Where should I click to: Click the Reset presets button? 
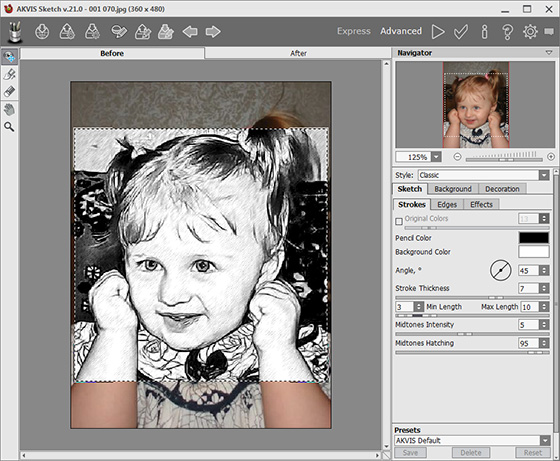[532, 453]
